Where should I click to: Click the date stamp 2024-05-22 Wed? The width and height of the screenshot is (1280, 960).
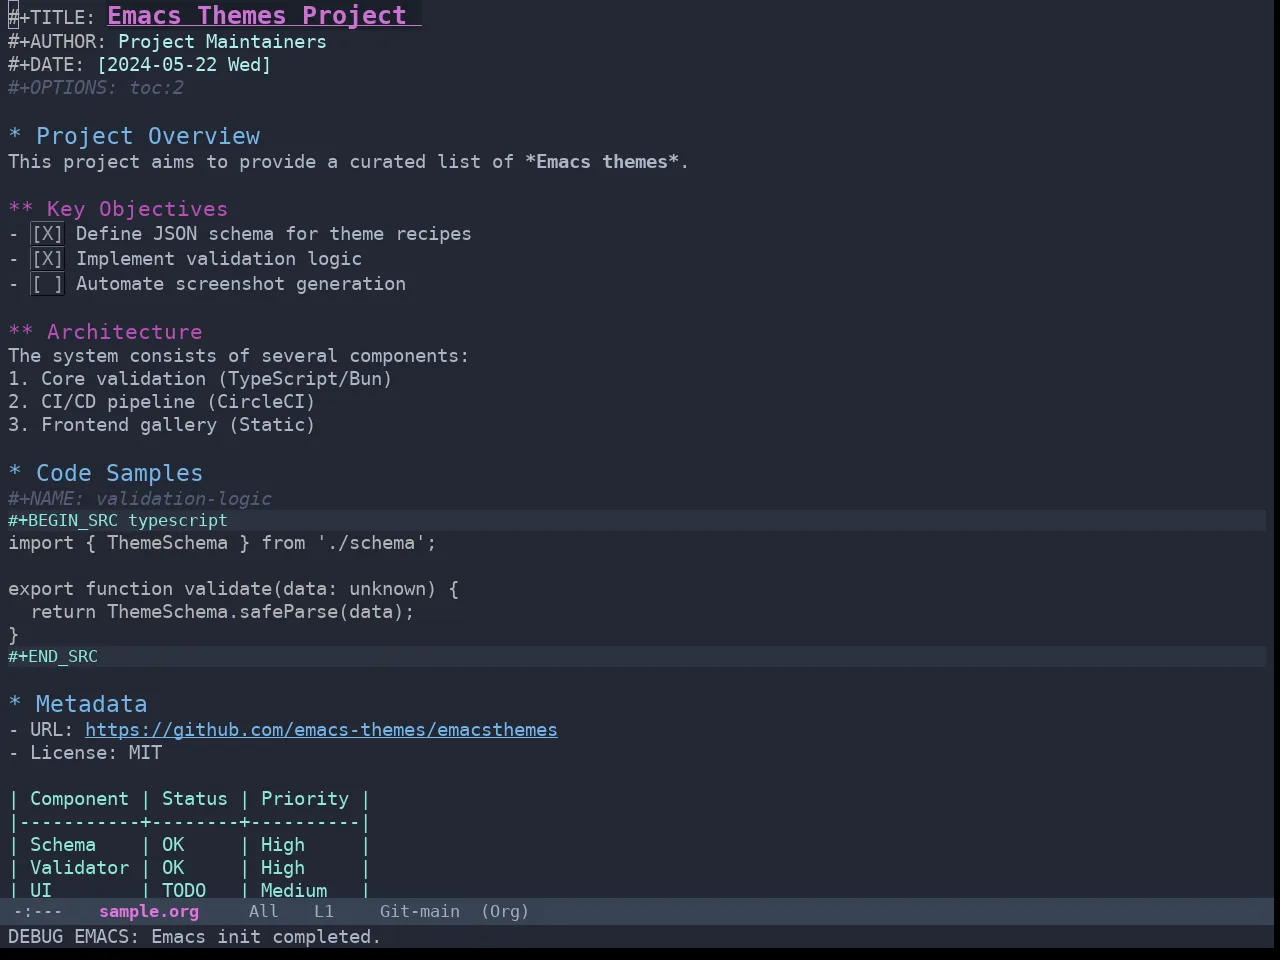(x=184, y=65)
